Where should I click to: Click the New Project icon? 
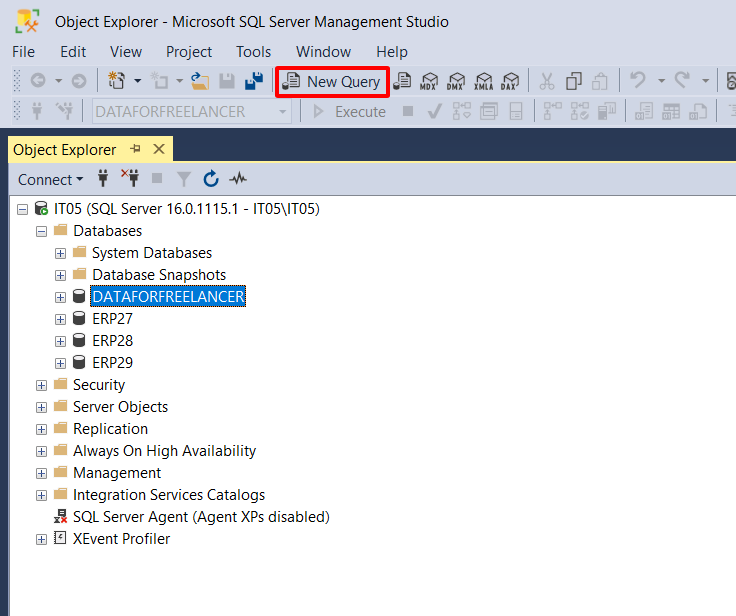[x=116, y=81]
